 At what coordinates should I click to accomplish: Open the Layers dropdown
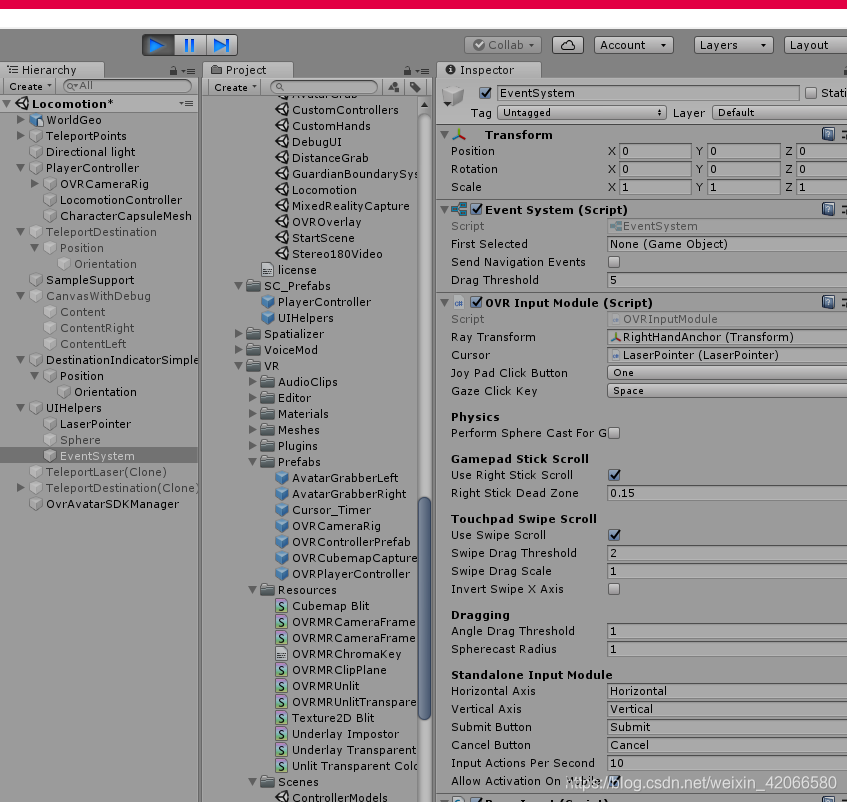733,45
